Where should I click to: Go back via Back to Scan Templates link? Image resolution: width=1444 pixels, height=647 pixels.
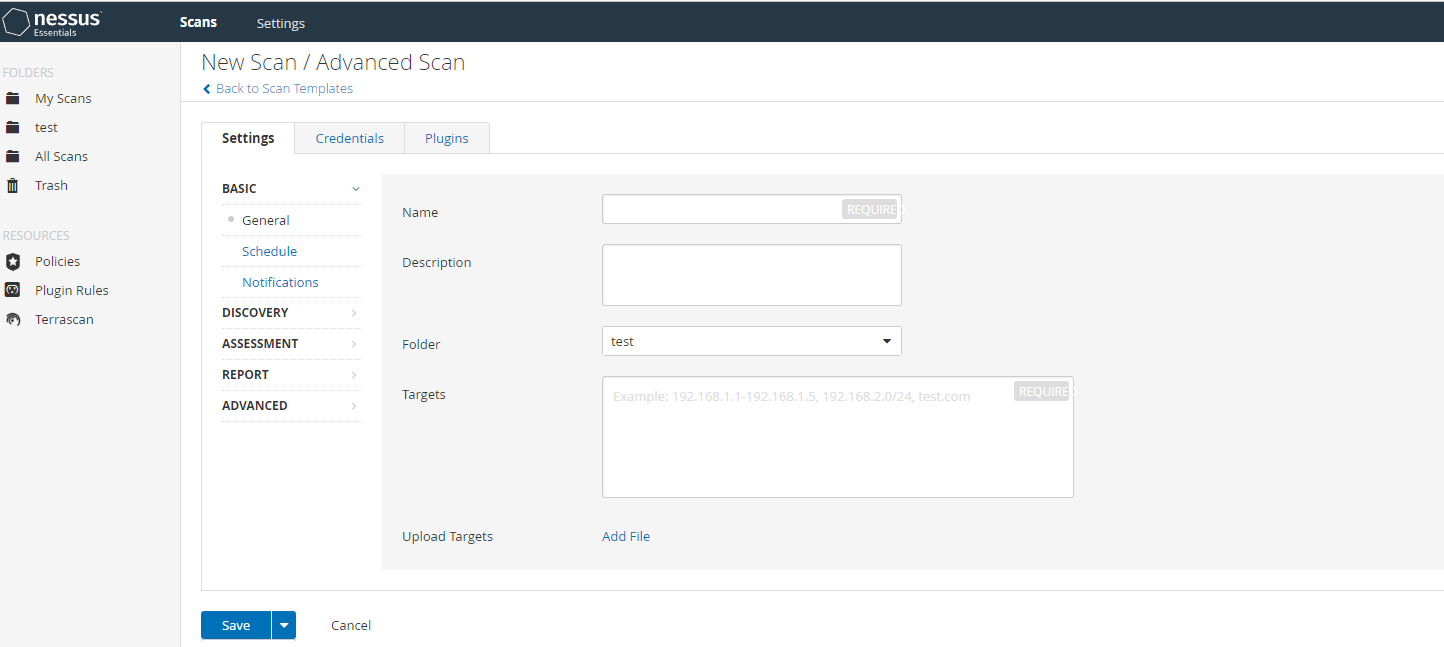(283, 88)
